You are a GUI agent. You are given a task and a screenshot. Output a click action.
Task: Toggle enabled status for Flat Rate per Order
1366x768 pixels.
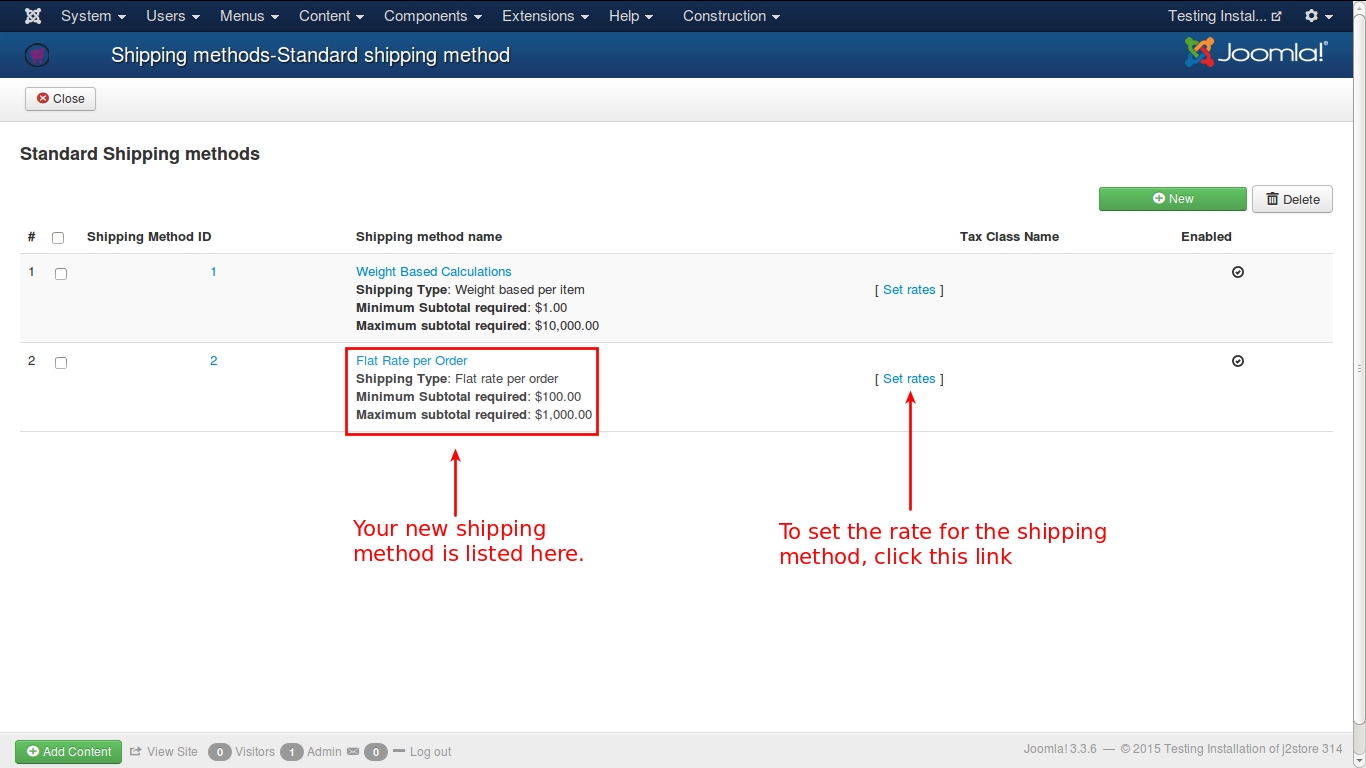tap(1238, 361)
